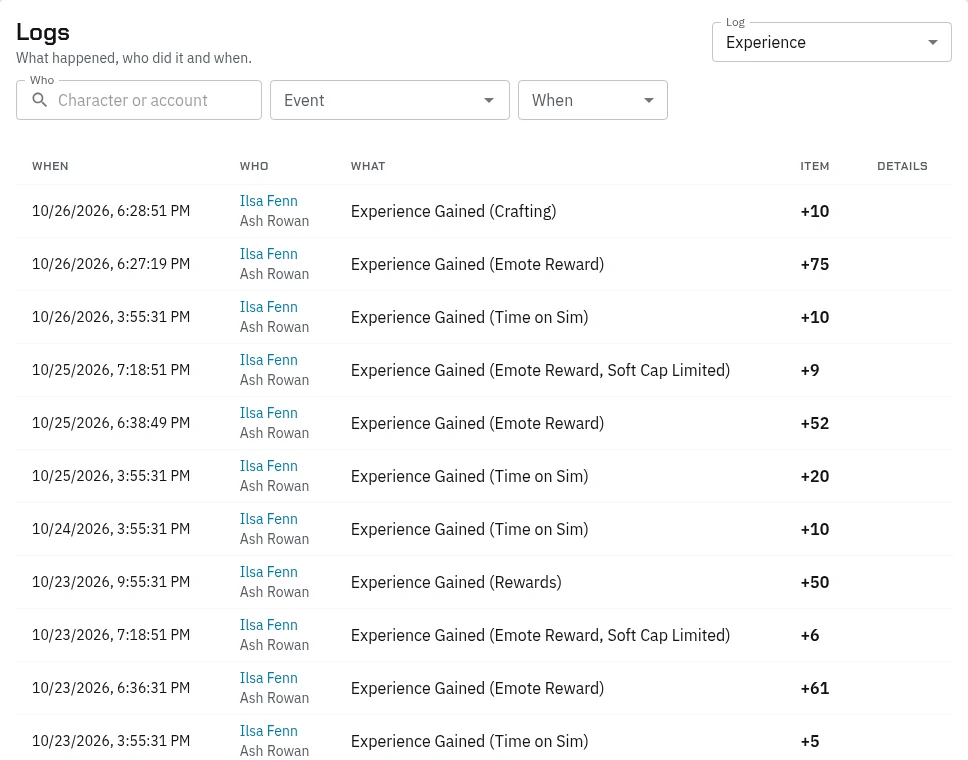This screenshot has width=968, height=760.
Task: Select timestamp 10/23/2026, 9:55:31 PM
Action: pos(111,583)
